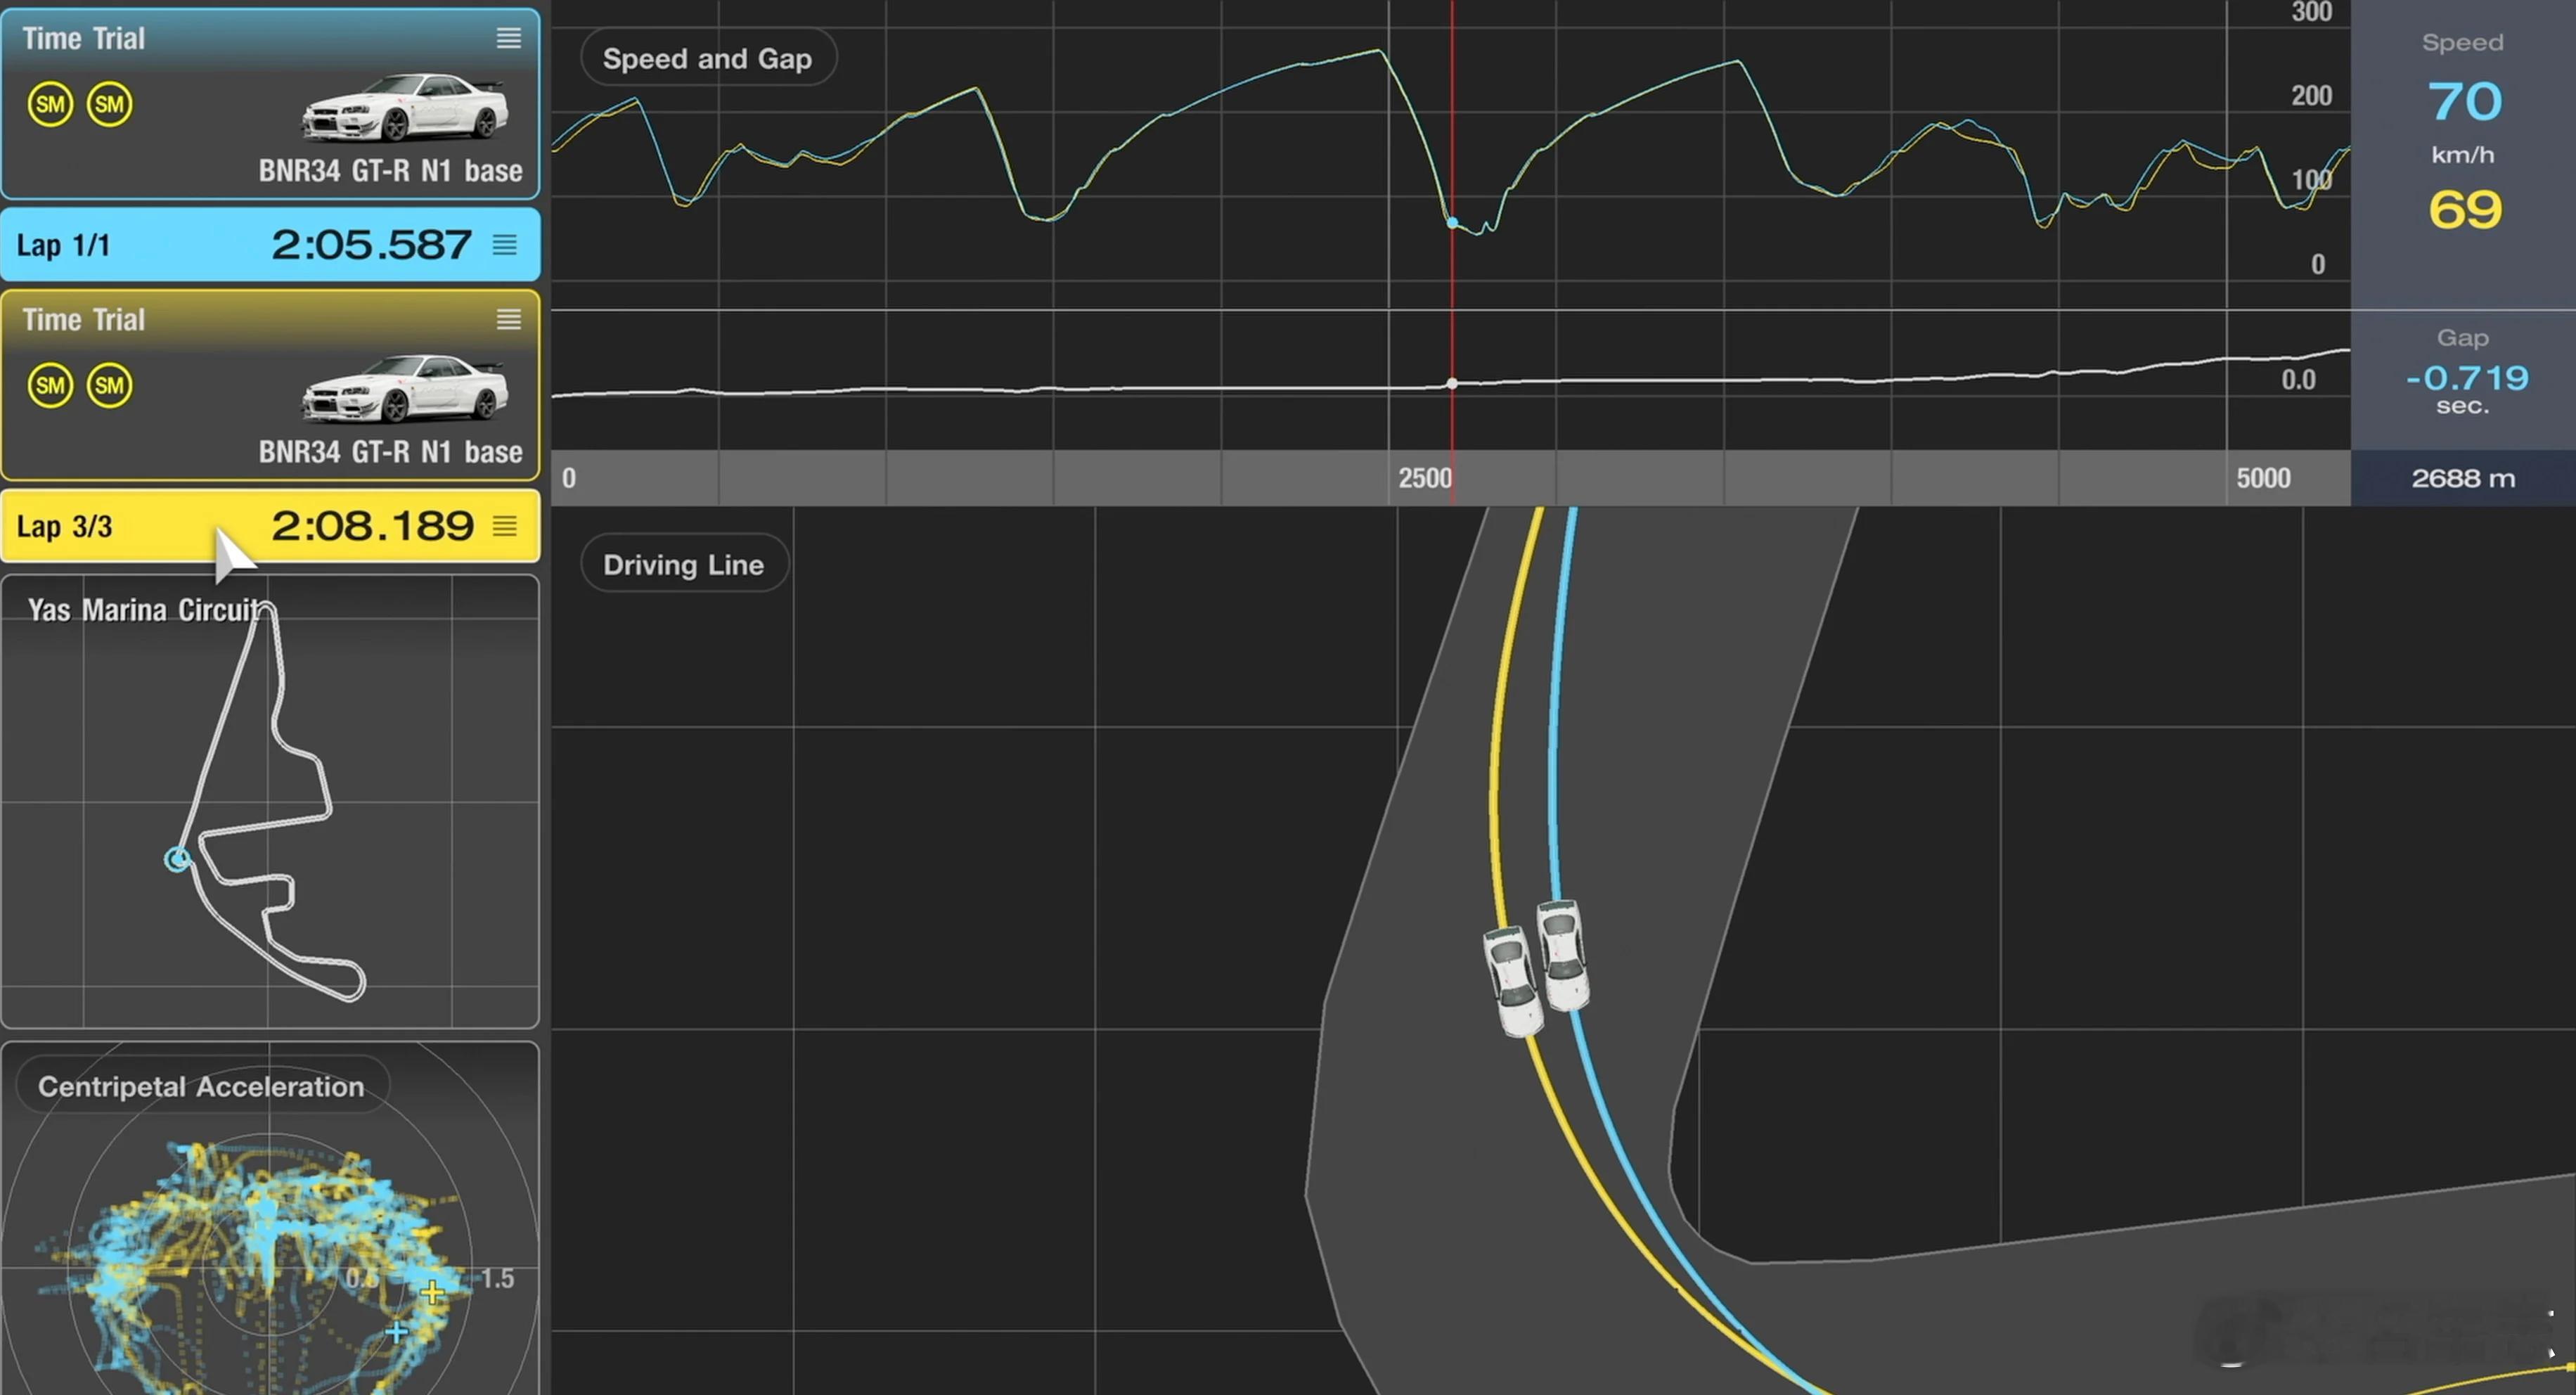
Task: Click second SM tire icon on yellow card
Action: pyautogui.click(x=109, y=385)
